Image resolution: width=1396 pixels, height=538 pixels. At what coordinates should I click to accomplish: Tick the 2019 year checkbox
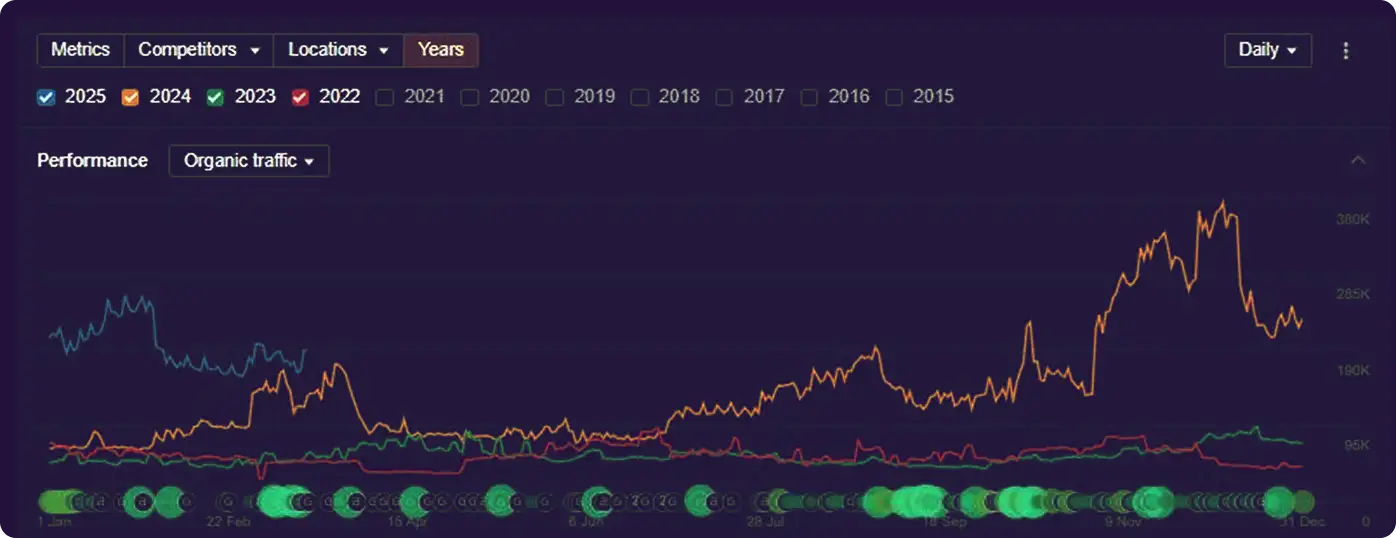click(x=555, y=97)
